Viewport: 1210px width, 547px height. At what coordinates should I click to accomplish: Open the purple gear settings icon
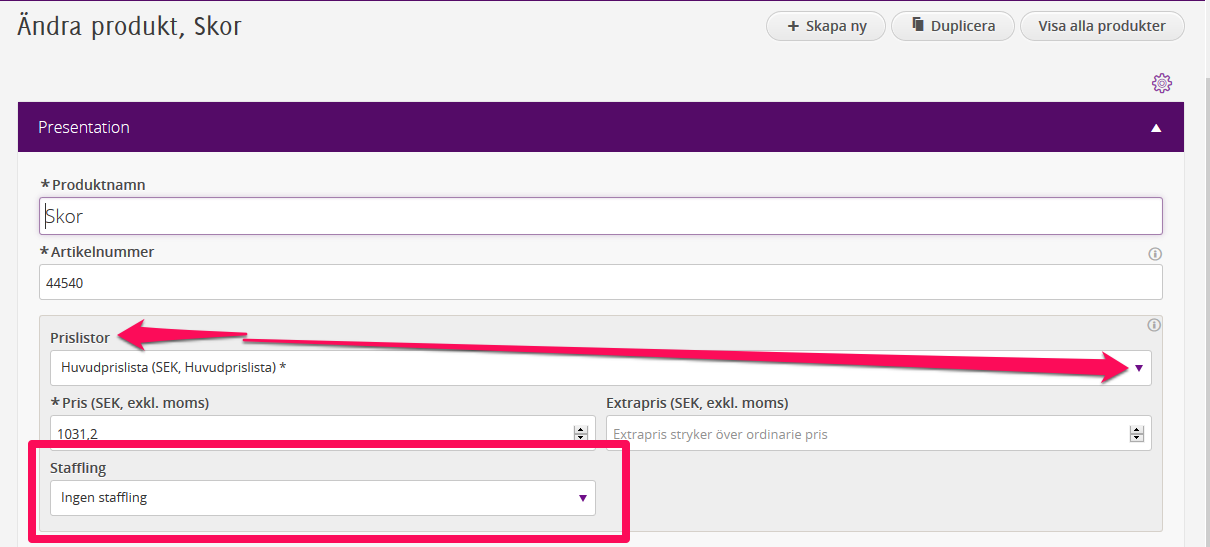[1161, 83]
